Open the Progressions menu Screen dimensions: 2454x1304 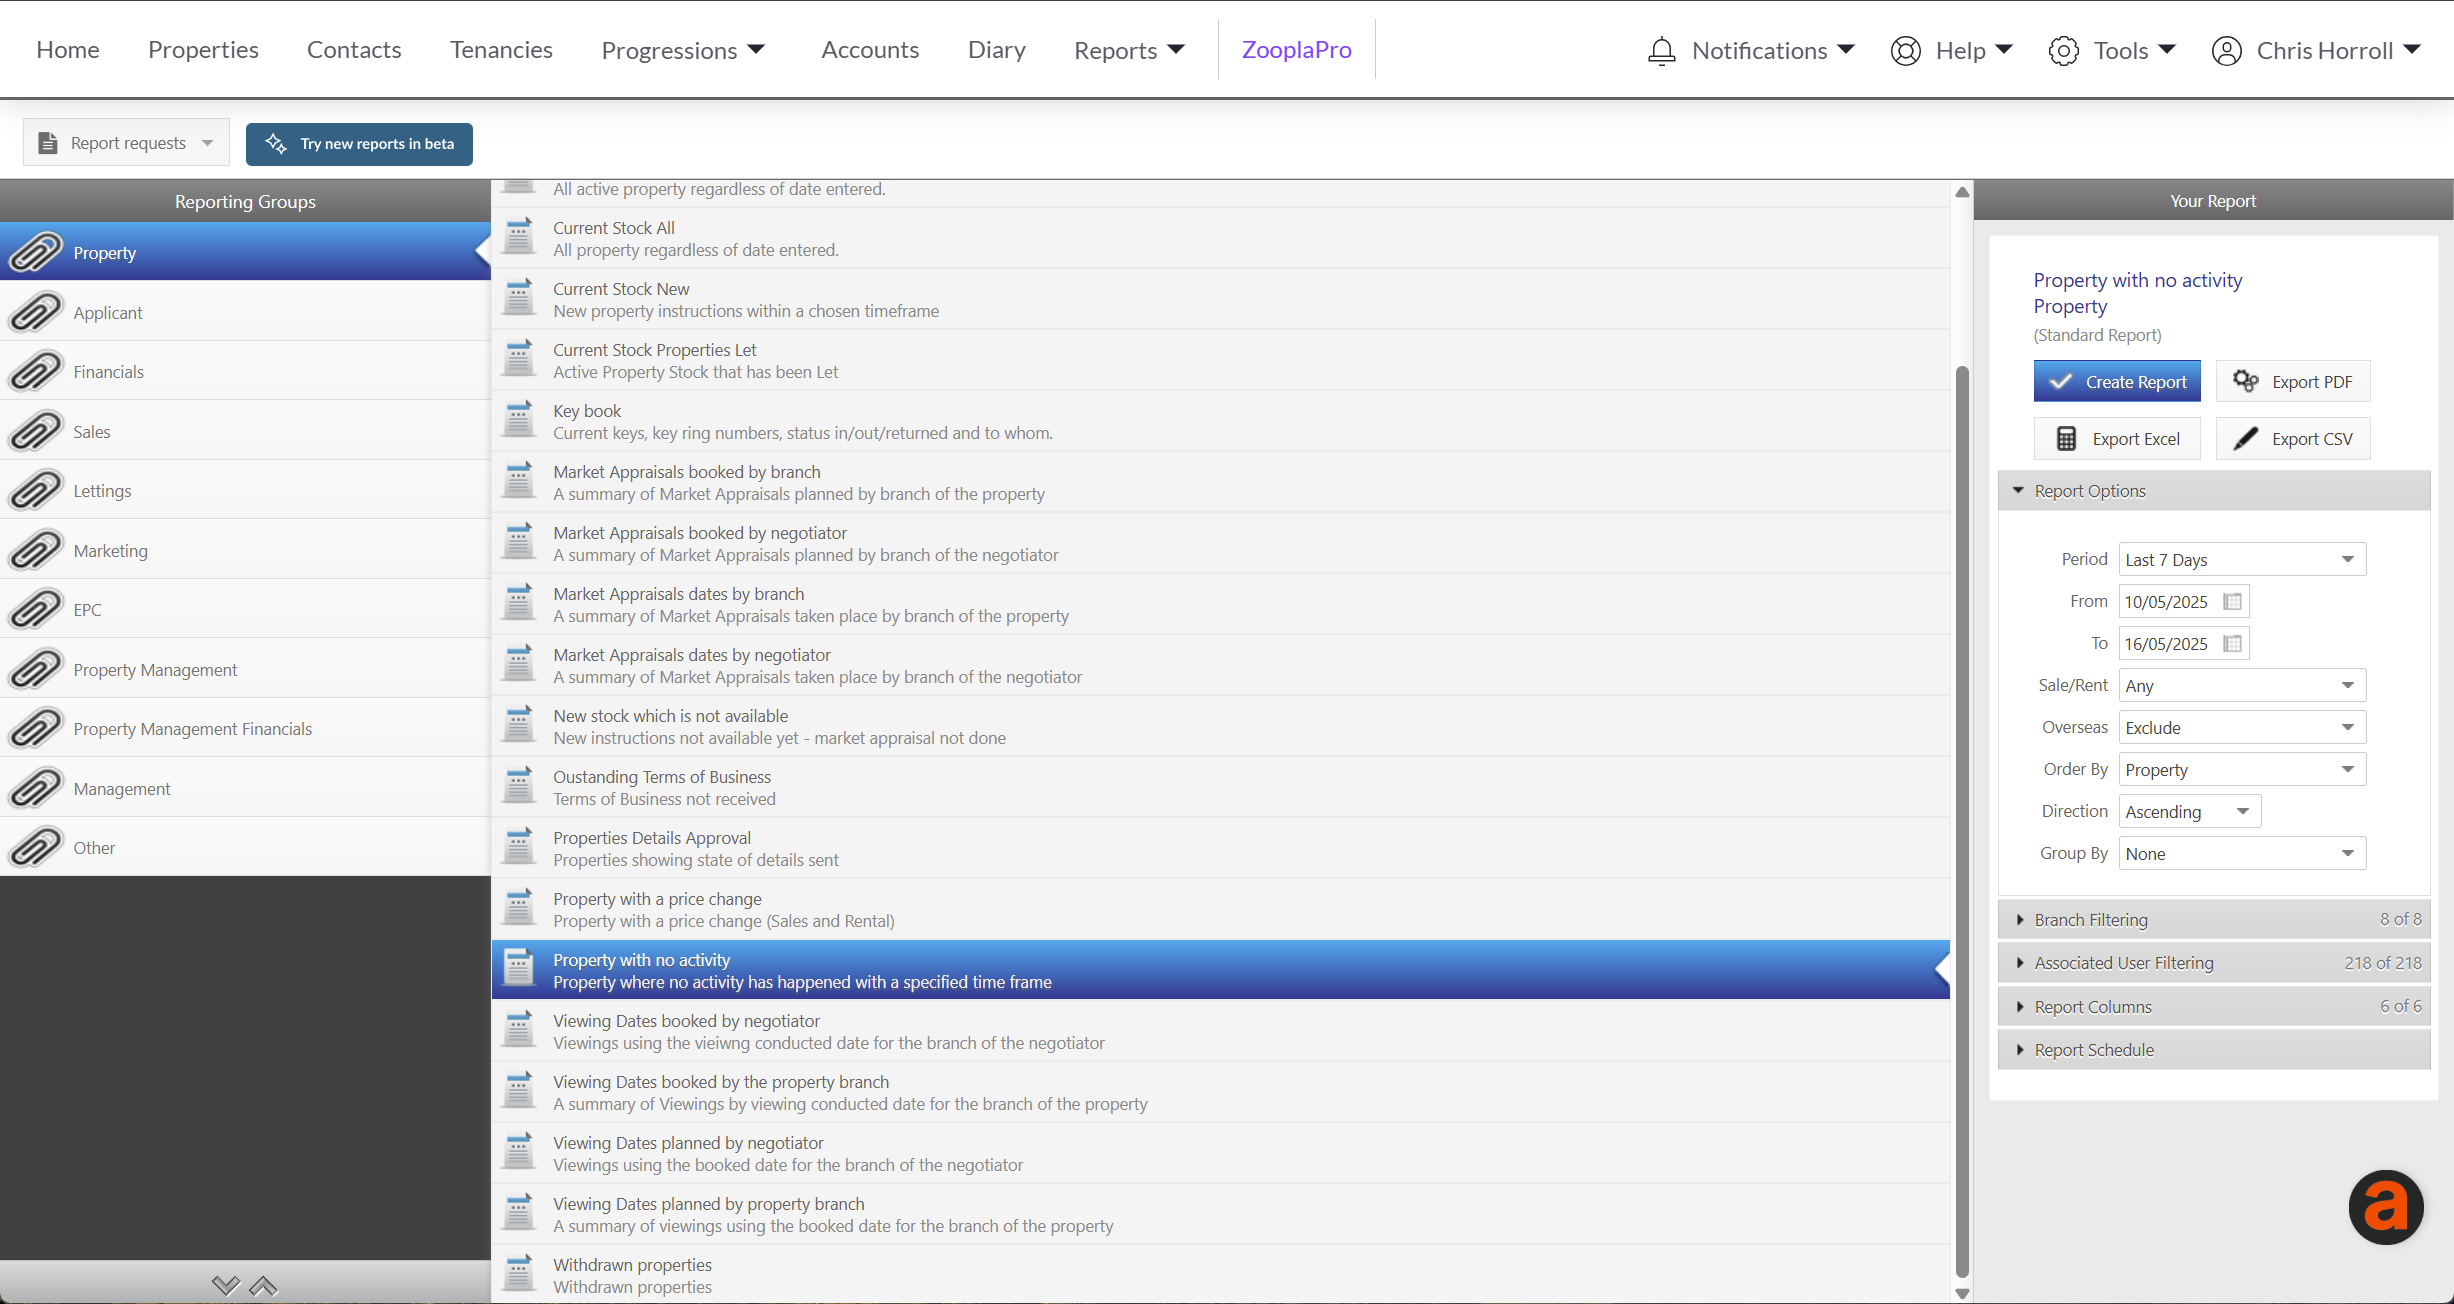pos(683,50)
